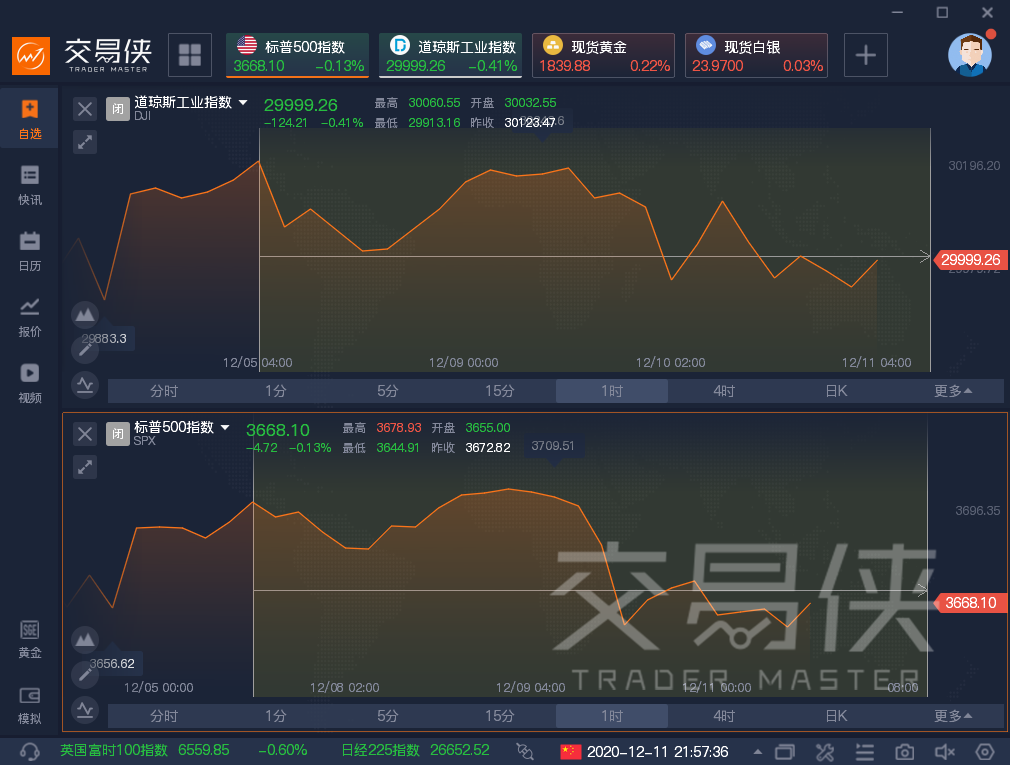Open the 自选 watchlist sidebar section
This screenshot has height=765, width=1010.
(30, 118)
